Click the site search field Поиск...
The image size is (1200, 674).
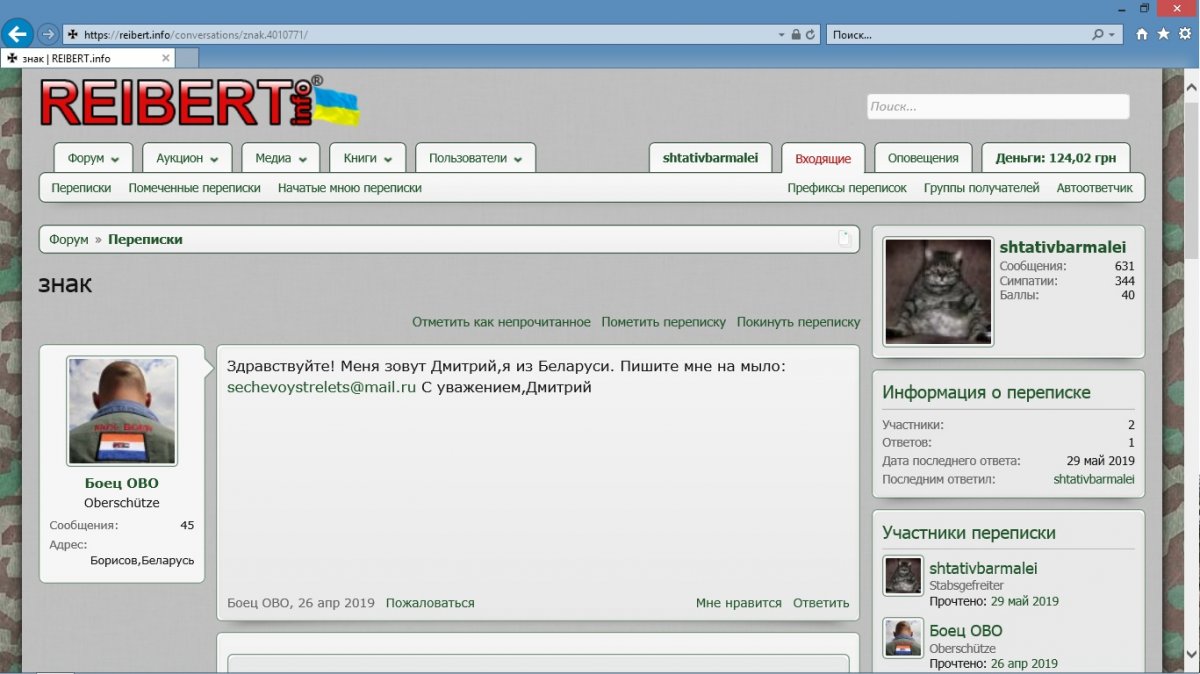pyautogui.click(x=997, y=106)
